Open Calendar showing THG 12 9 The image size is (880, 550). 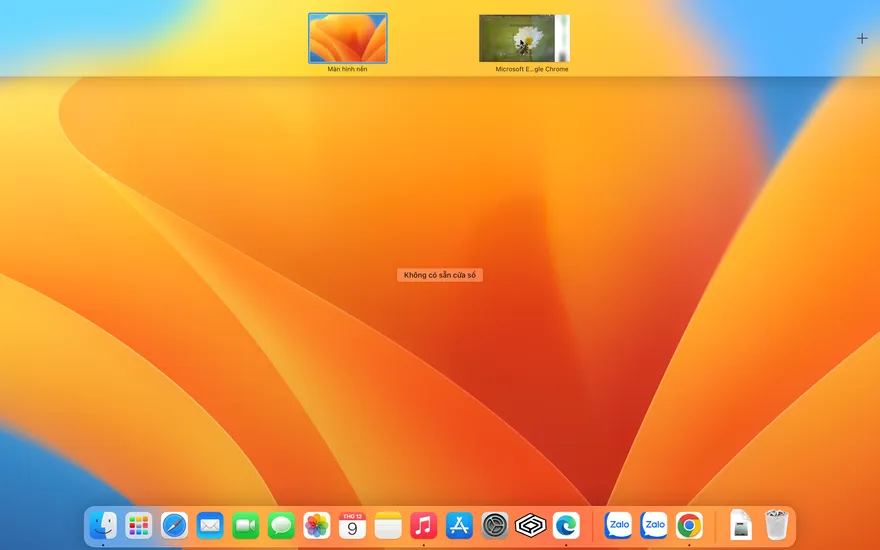(x=352, y=526)
